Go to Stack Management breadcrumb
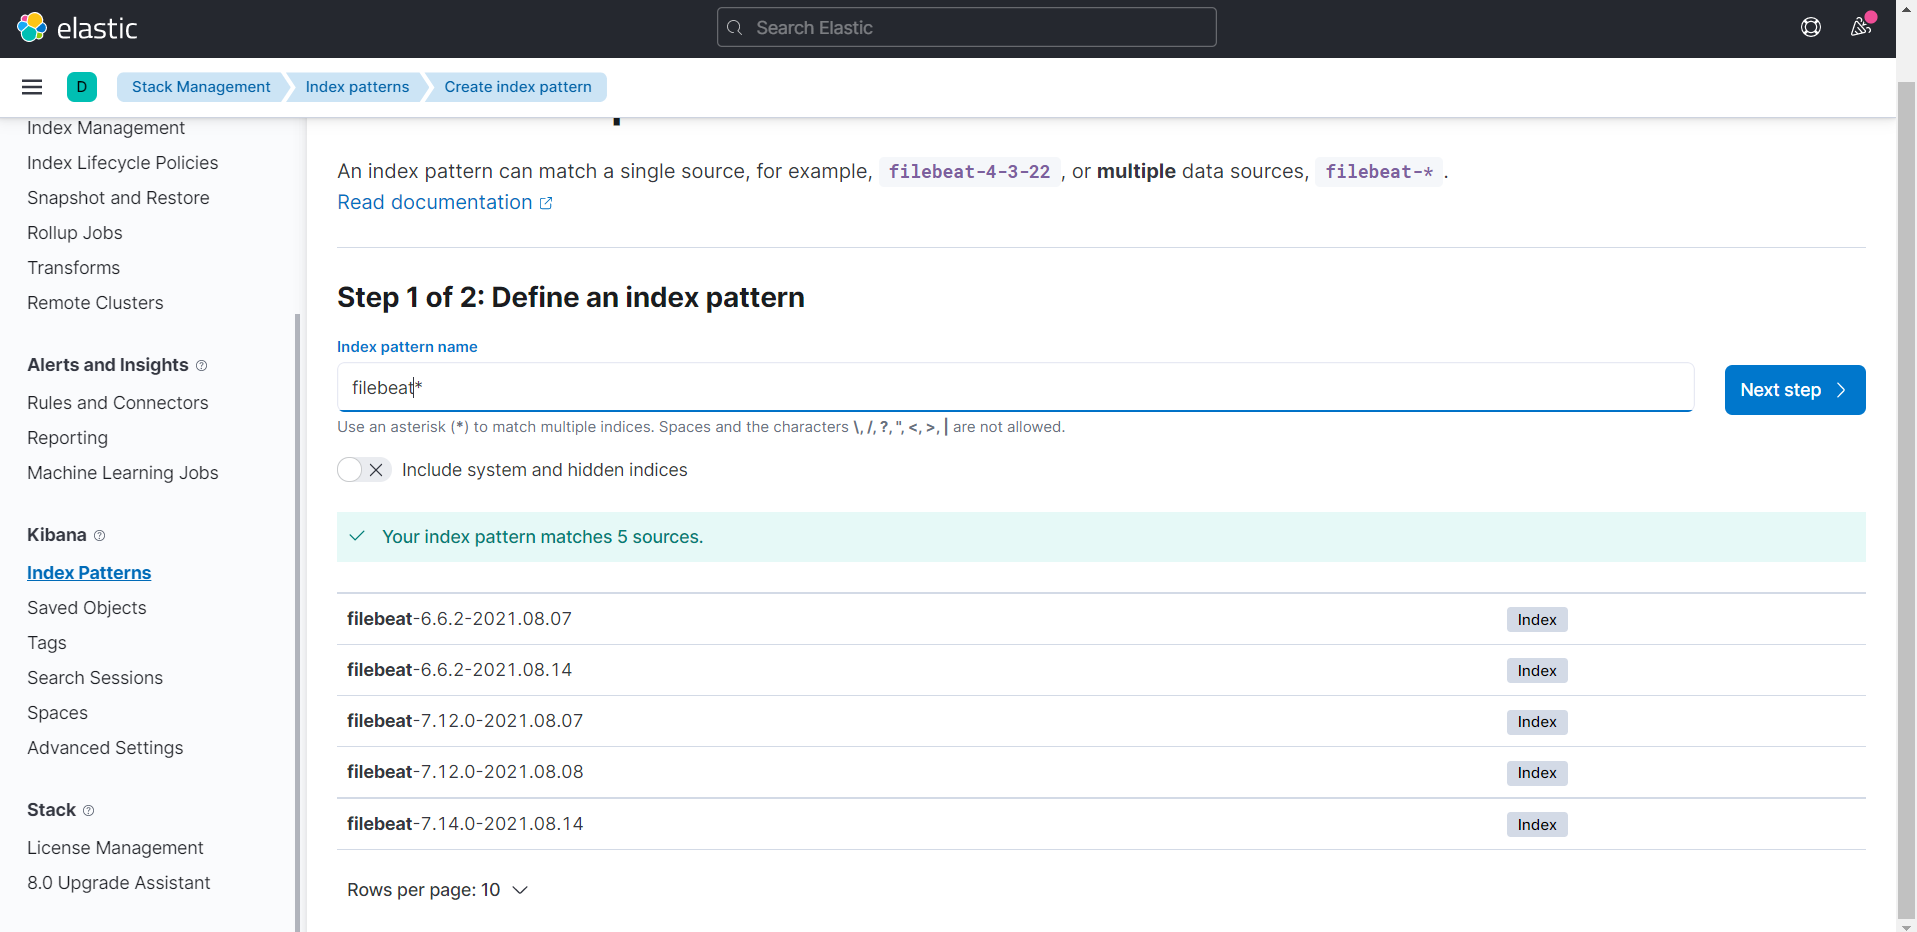Image resolution: width=1917 pixels, height=932 pixels. tap(201, 87)
